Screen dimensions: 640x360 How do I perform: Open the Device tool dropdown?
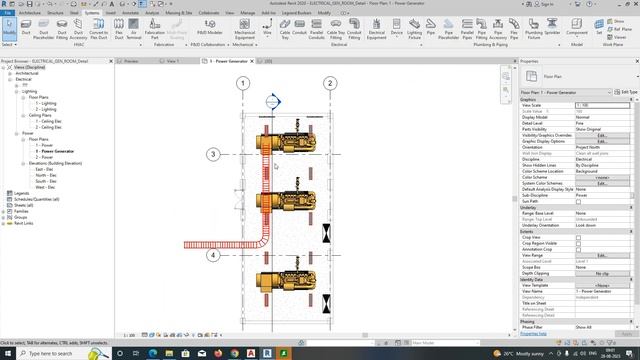pos(396,37)
